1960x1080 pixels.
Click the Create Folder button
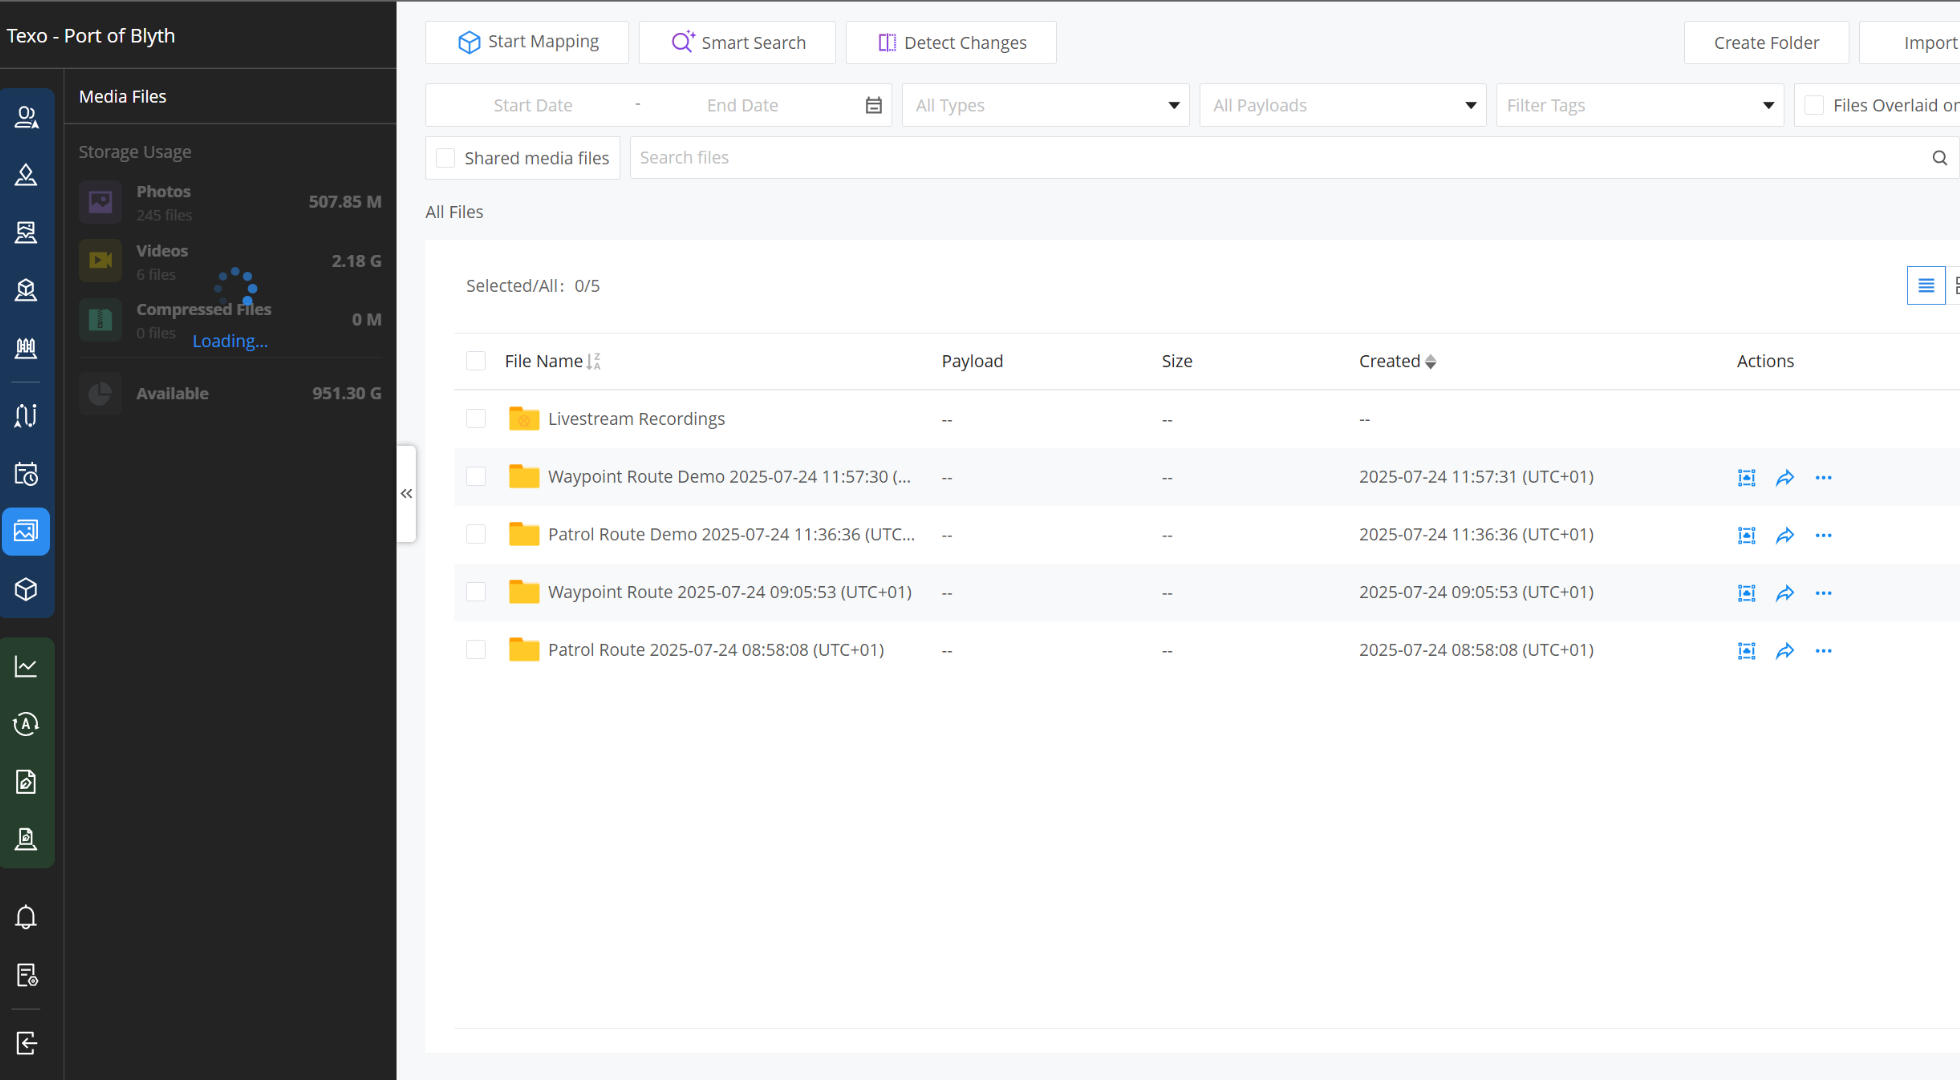(x=1766, y=42)
